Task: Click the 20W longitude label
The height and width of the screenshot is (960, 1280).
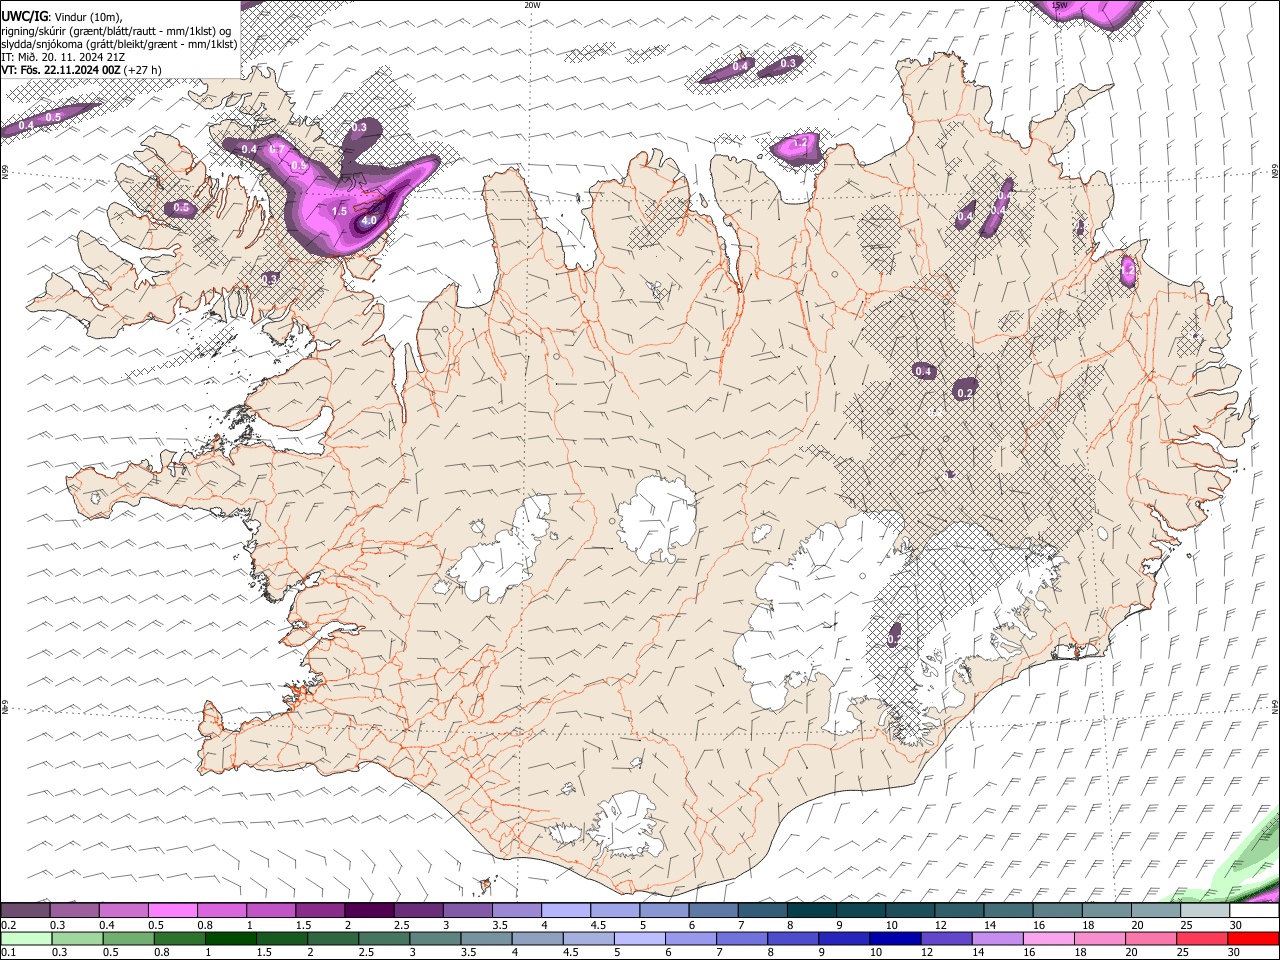Action: [x=532, y=5]
